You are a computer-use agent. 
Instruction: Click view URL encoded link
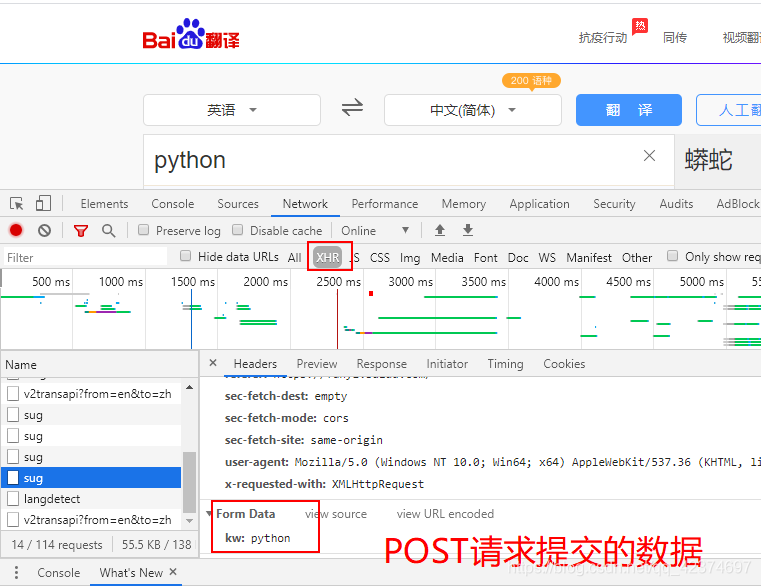[445, 514]
